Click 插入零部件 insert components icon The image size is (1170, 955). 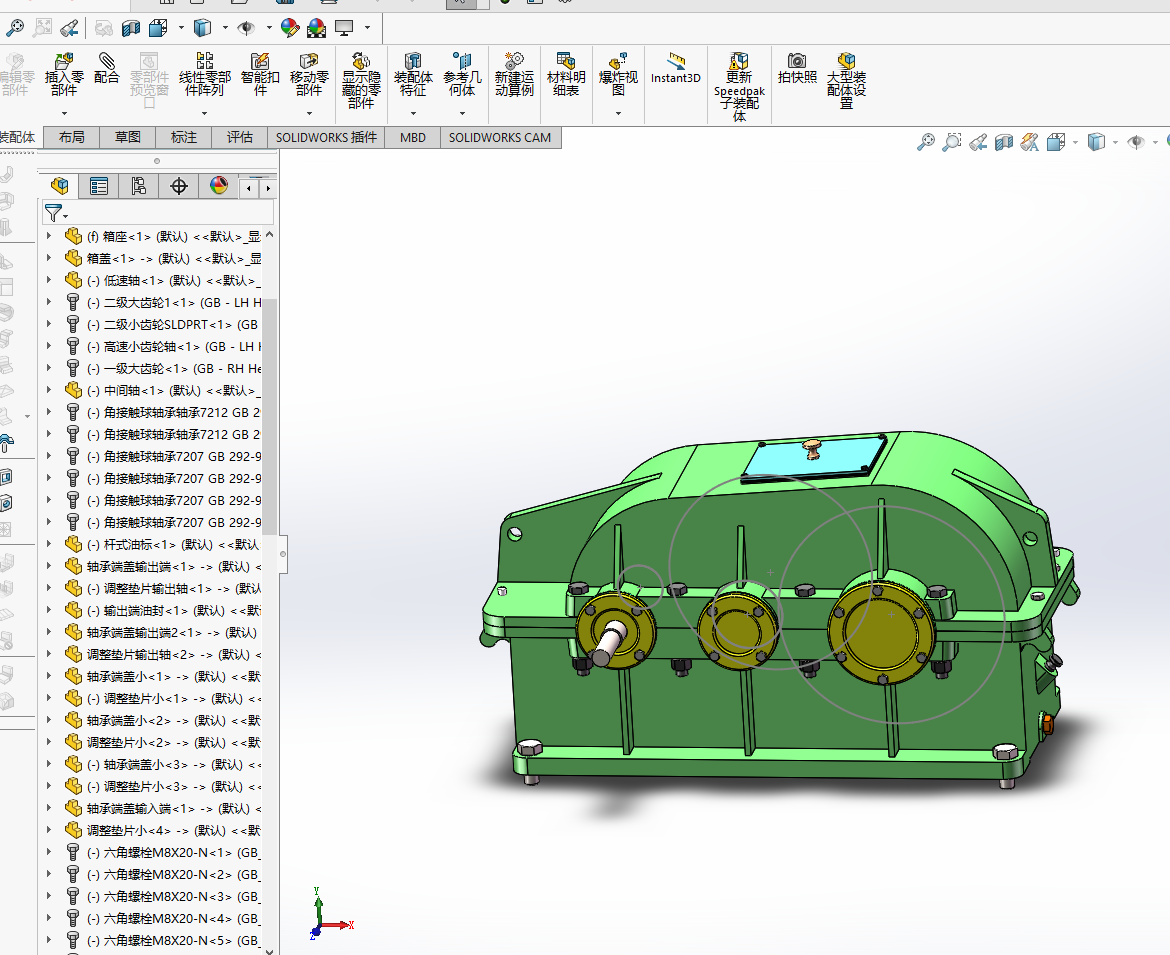click(64, 63)
